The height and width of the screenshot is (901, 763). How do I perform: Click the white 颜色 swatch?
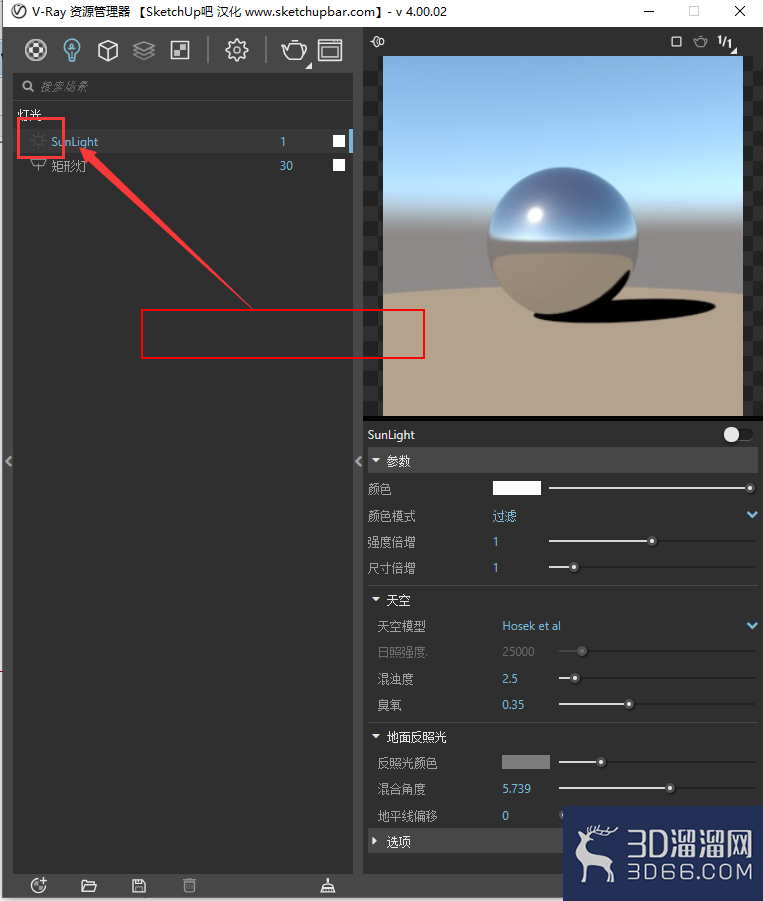(x=517, y=488)
